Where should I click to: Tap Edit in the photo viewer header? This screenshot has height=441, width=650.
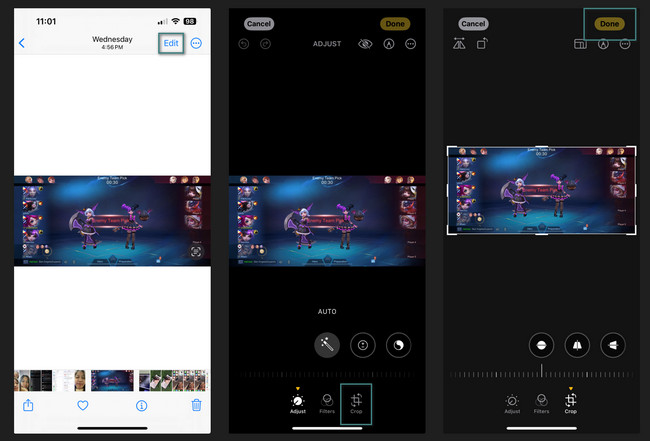tap(171, 43)
